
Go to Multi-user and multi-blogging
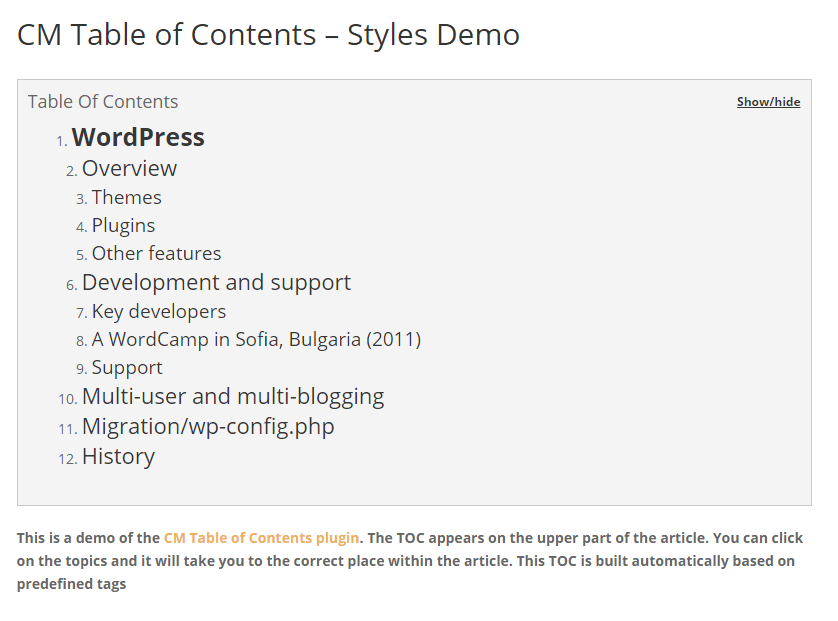pyautogui.click(x=233, y=397)
